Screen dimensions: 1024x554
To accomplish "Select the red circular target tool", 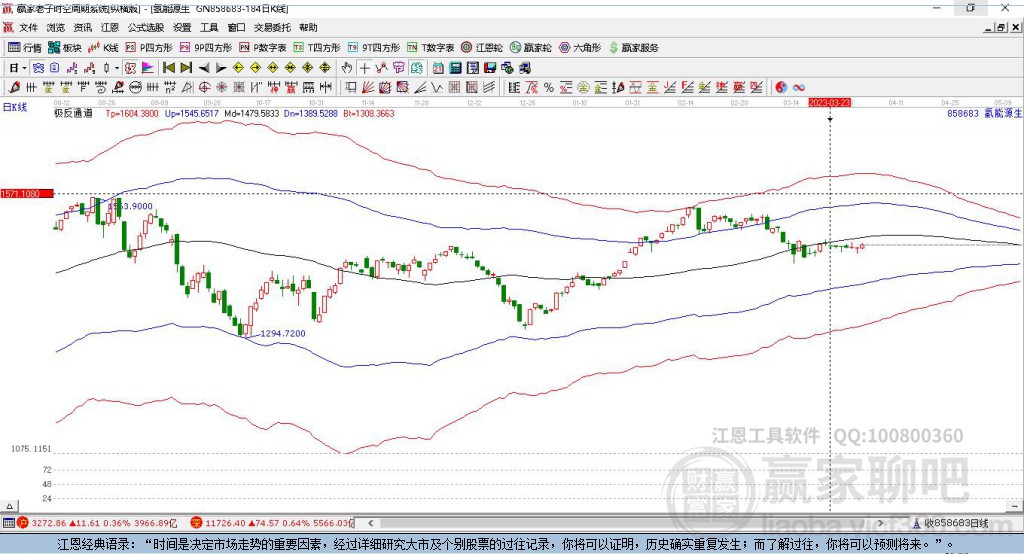I will pyautogui.click(x=204, y=88).
